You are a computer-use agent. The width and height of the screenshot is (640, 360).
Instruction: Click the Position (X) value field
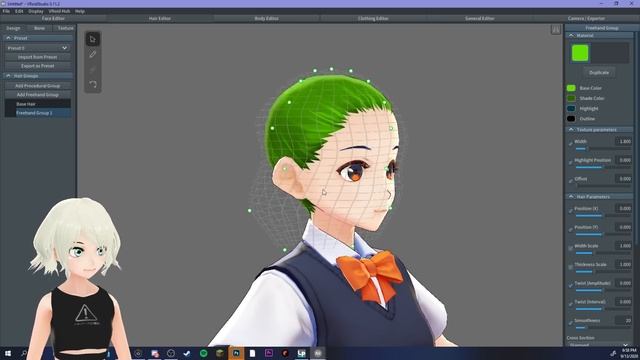[623, 208]
